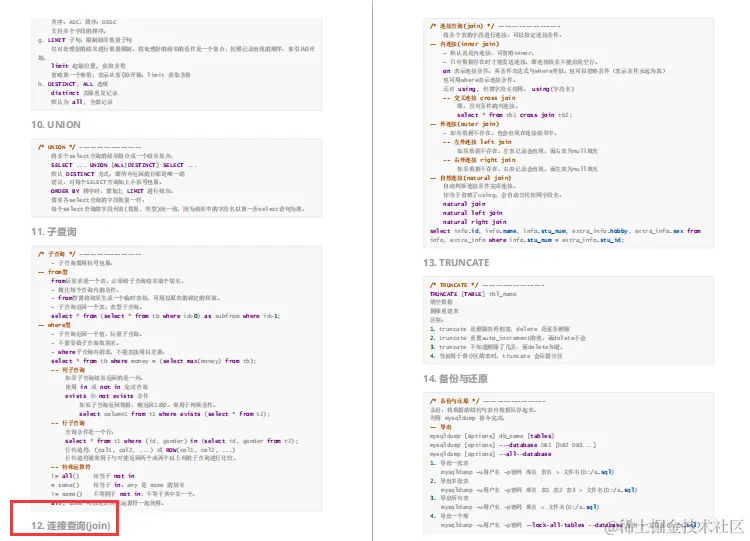Click the line beginning with lowercase "distinct"
Viewport: 750px width, 541px height.
click(84, 93)
